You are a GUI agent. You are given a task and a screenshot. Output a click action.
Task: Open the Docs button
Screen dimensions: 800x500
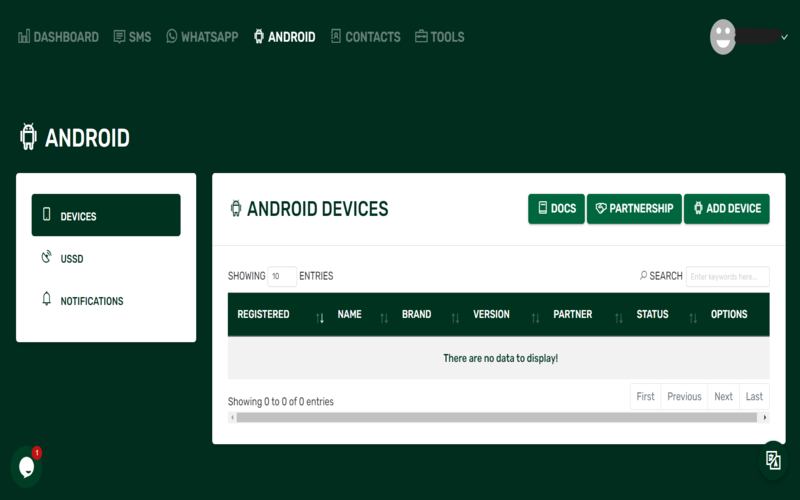tap(556, 208)
